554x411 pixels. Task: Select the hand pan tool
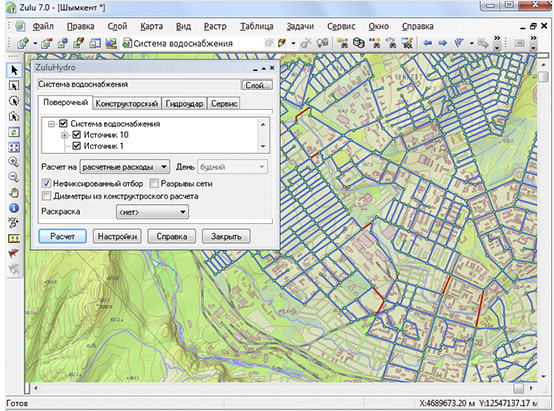(x=14, y=193)
